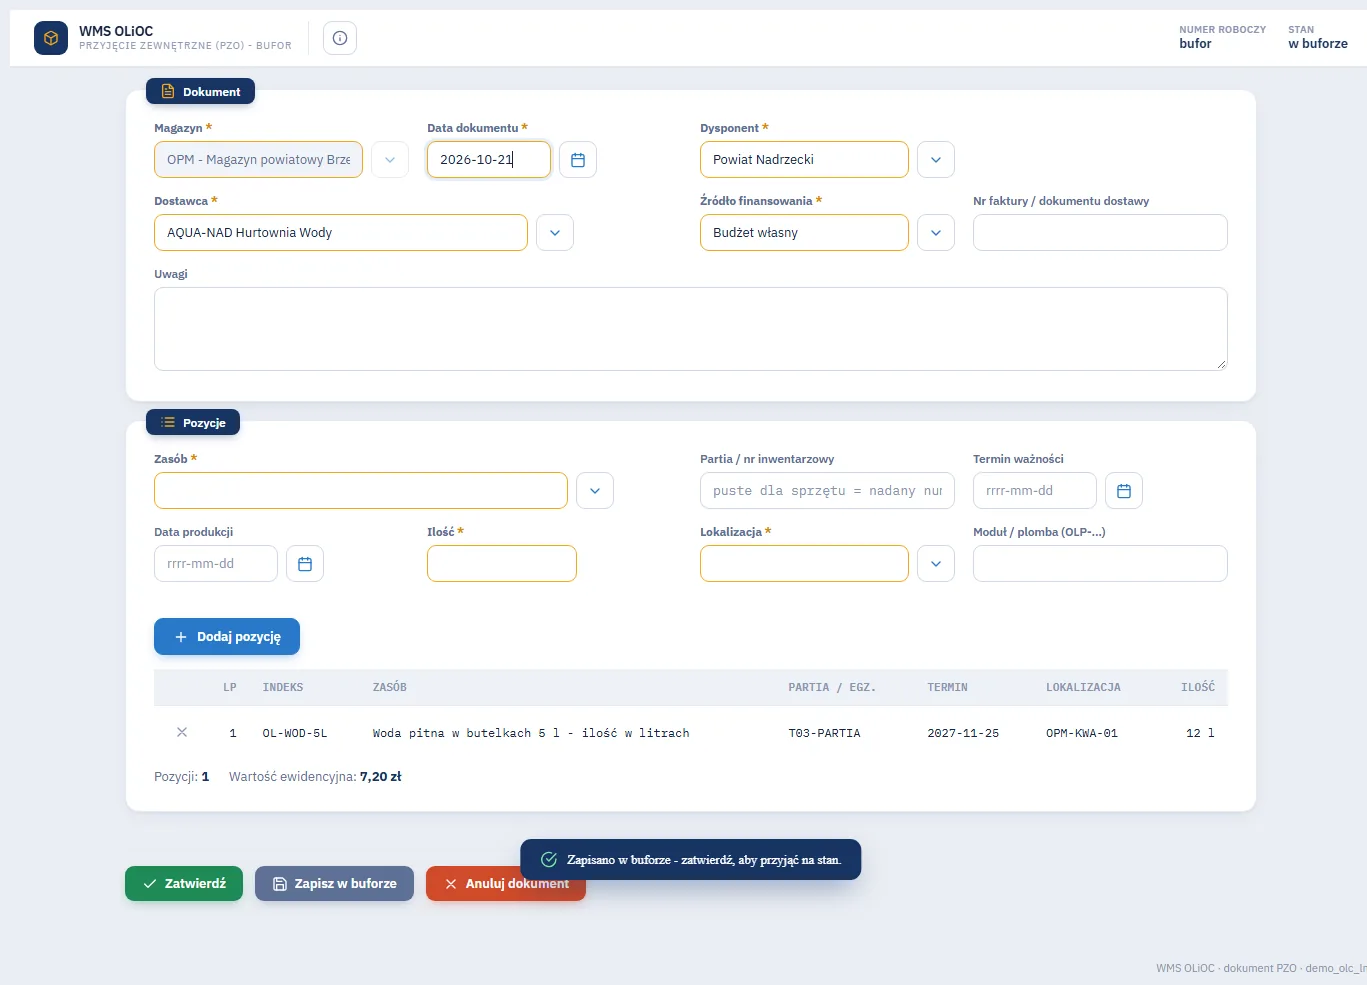Click Zapisz w buforze button
The height and width of the screenshot is (985, 1367).
334,884
